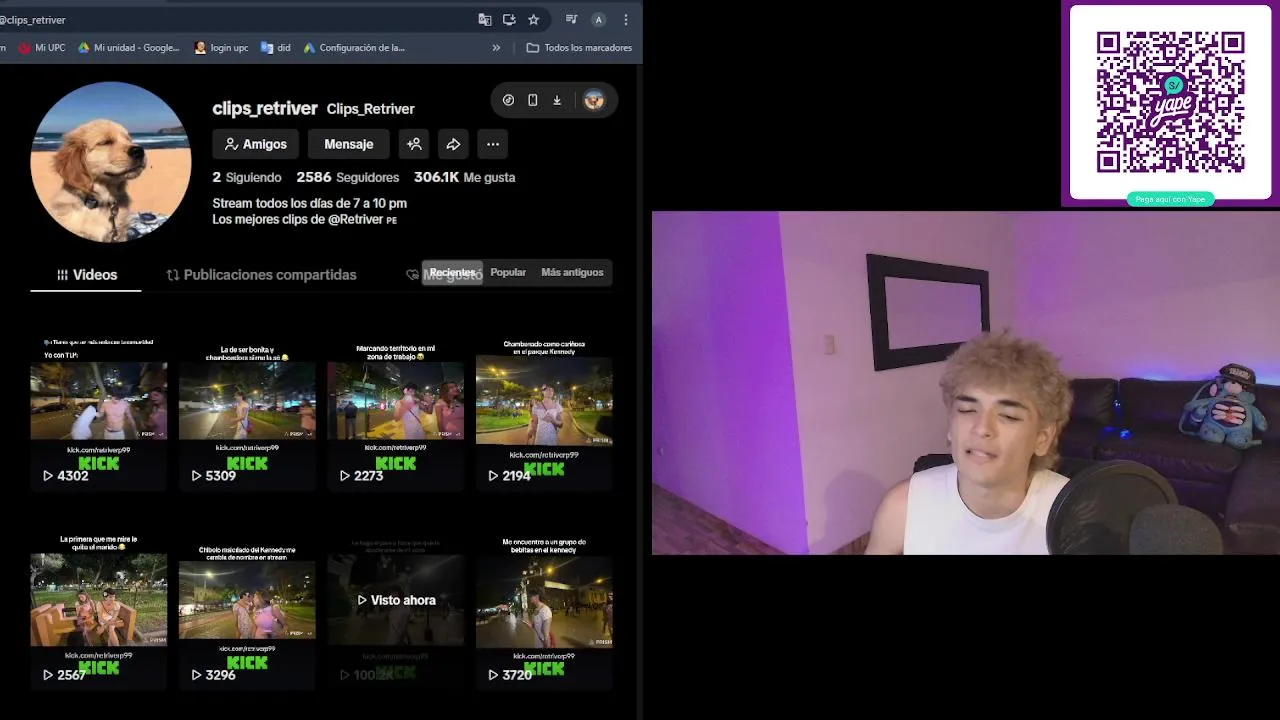This screenshot has height=720, width=1280.
Task: Click the 'Mensaje' button
Action: pyautogui.click(x=348, y=144)
